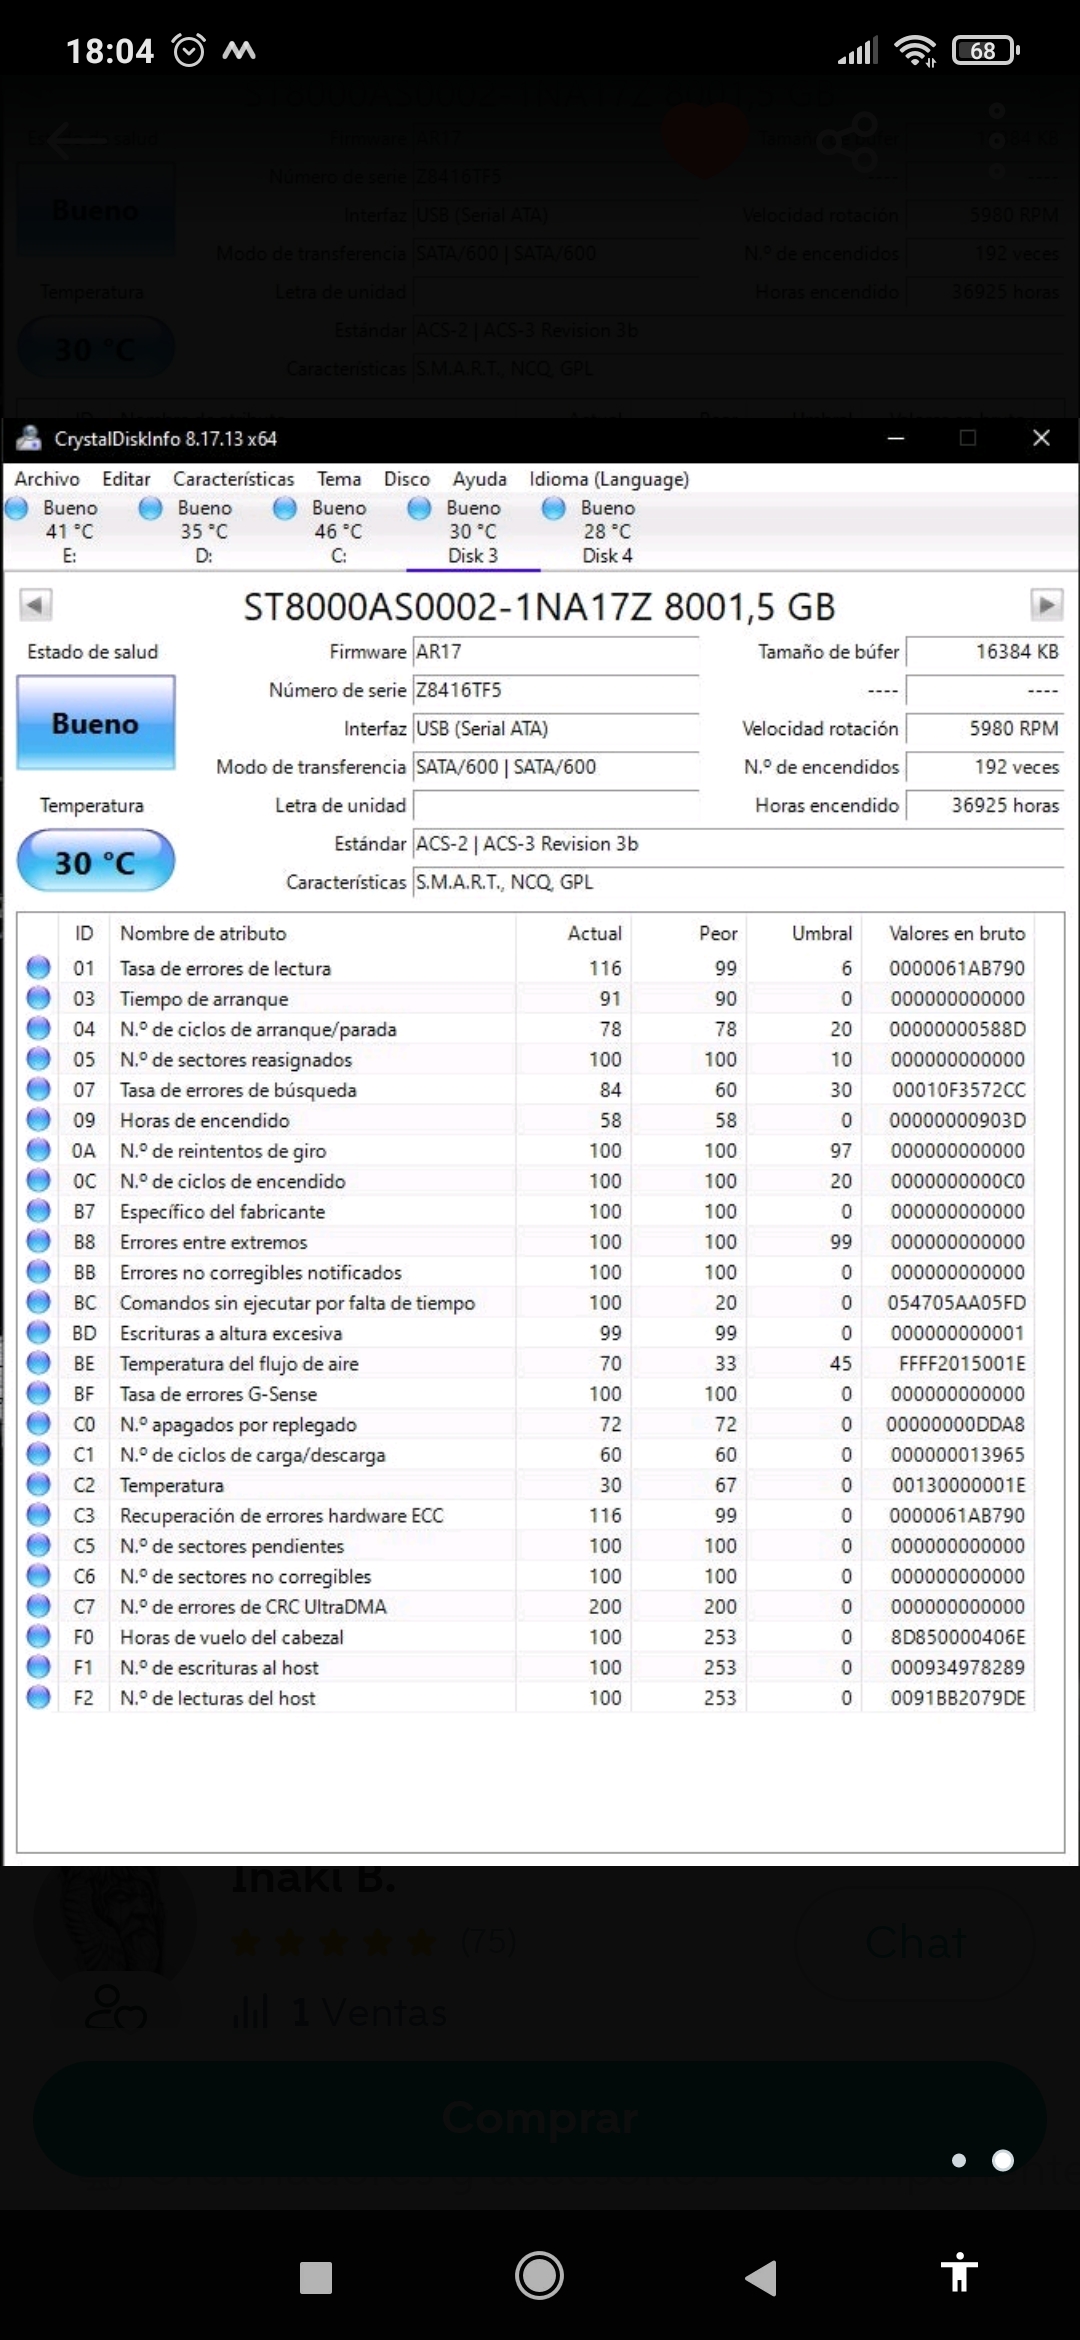Viewport: 1080px width, 2340px height.
Task: Open the Disco menu
Action: 406,479
